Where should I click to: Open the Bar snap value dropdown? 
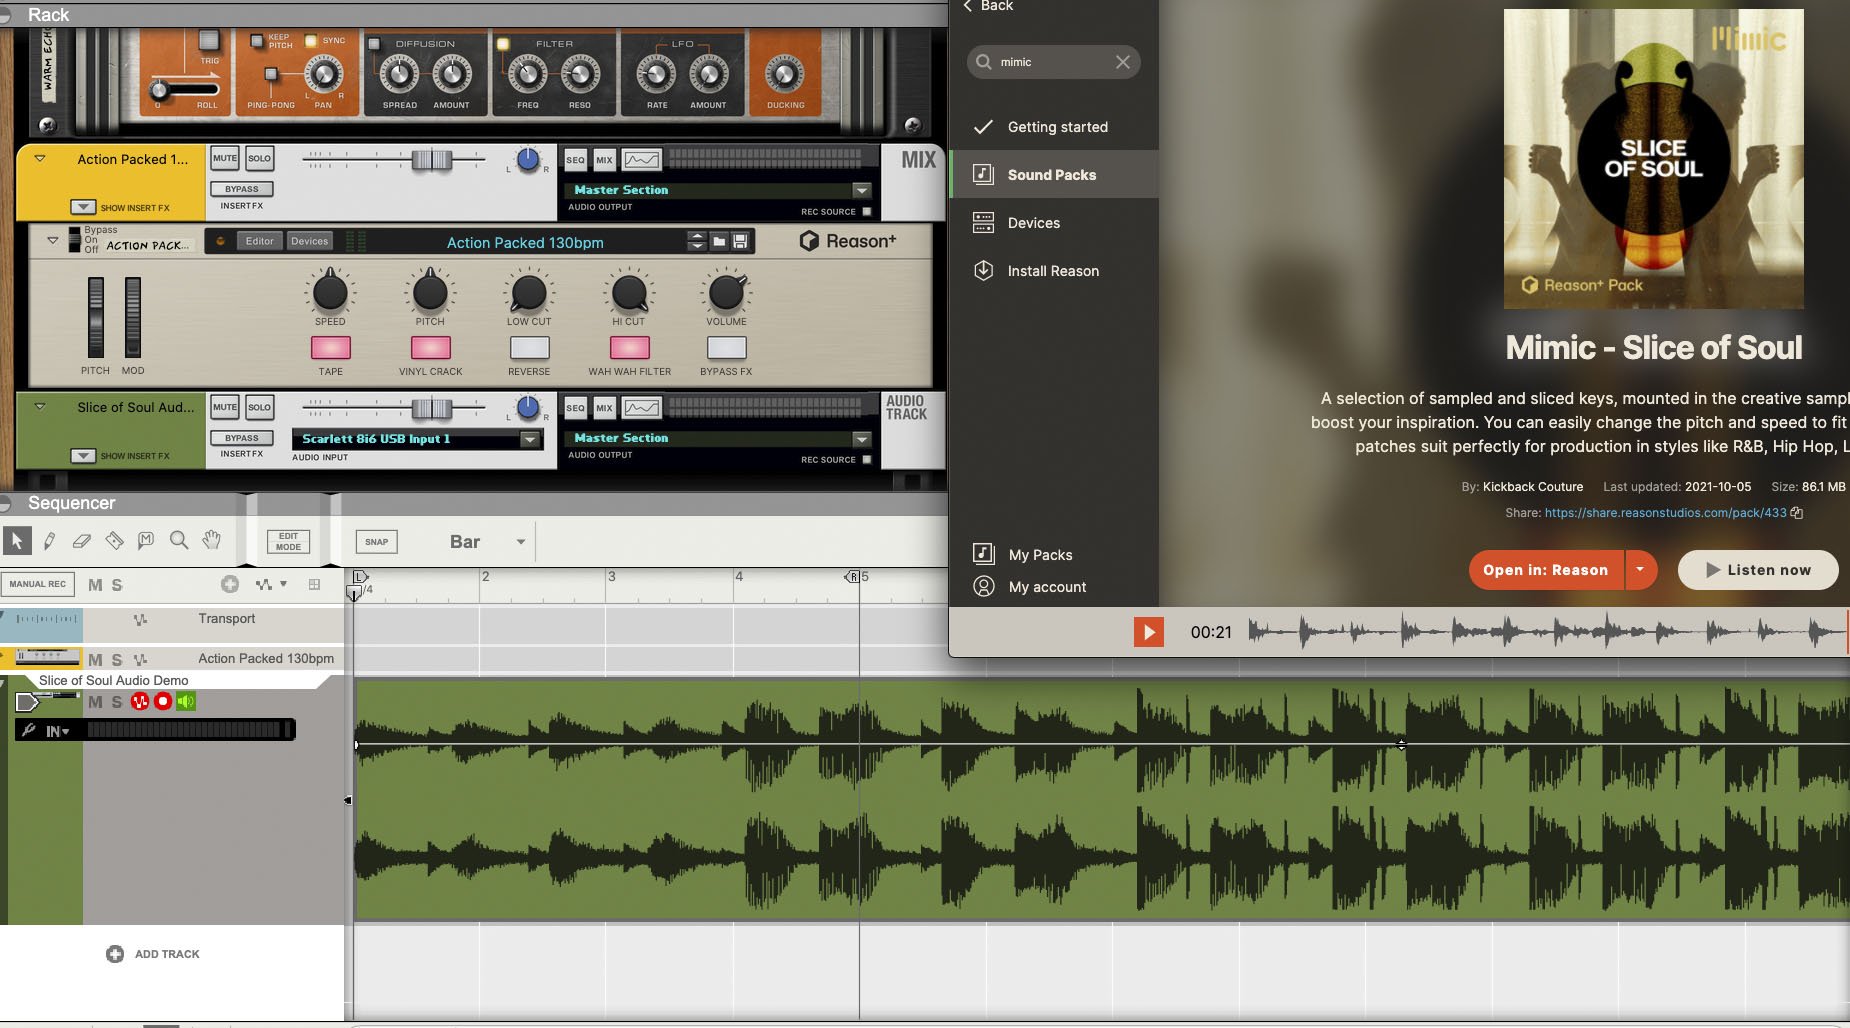tap(520, 542)
